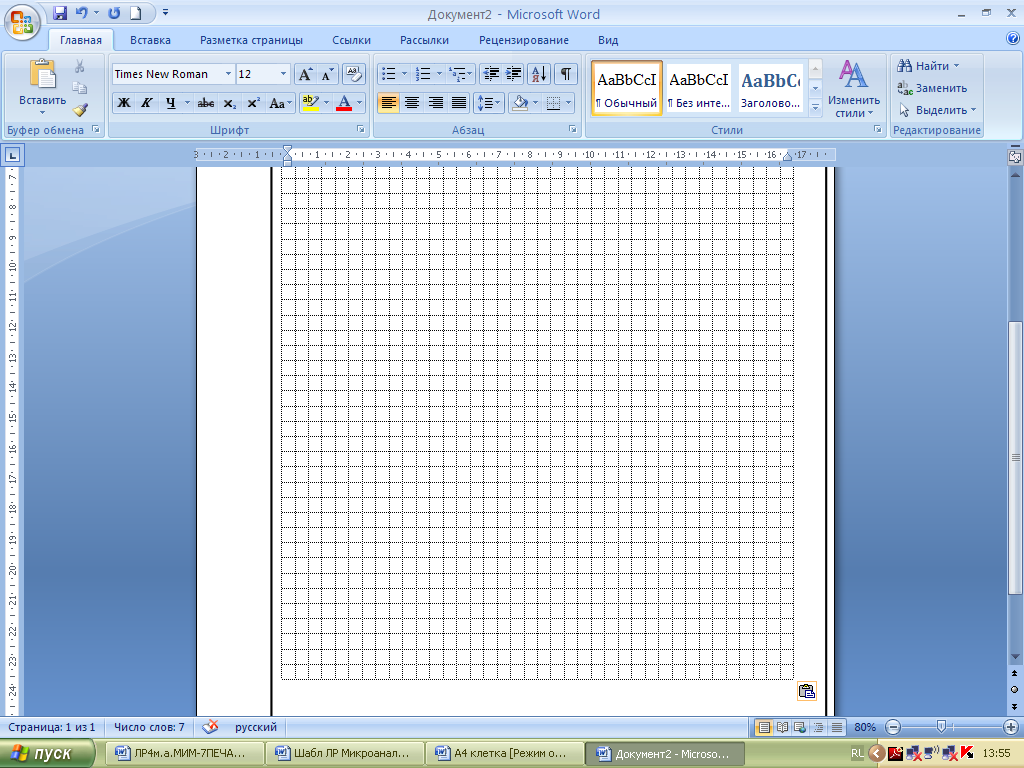The height and width of the screenshot is (768, 1024).
Task: Toggle strikethrough abc formatting
Action: coord(206,103)
